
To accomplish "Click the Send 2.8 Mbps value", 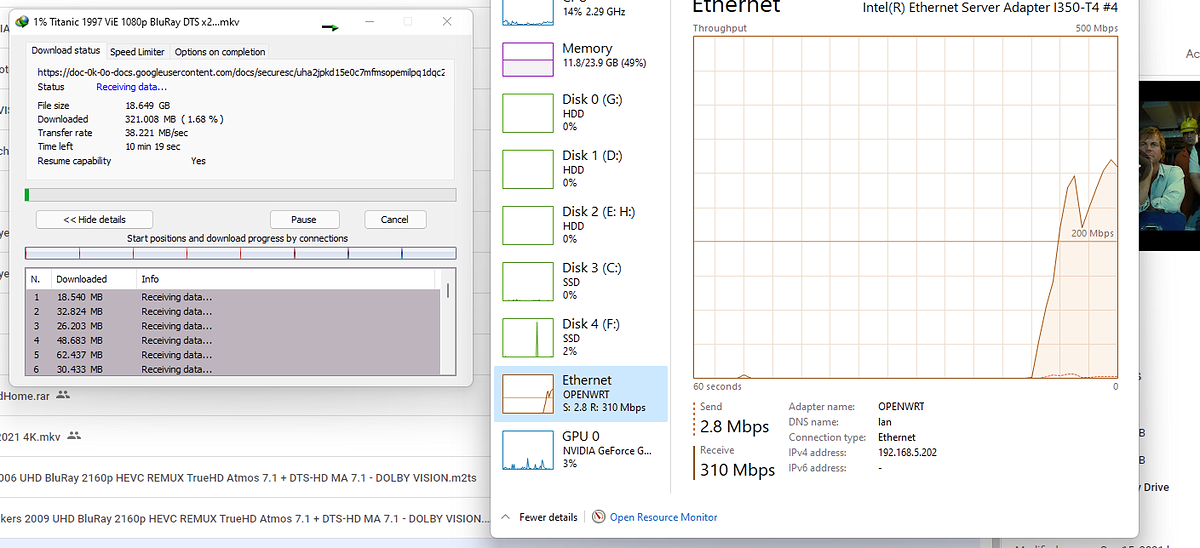I will tap(734, 427).
